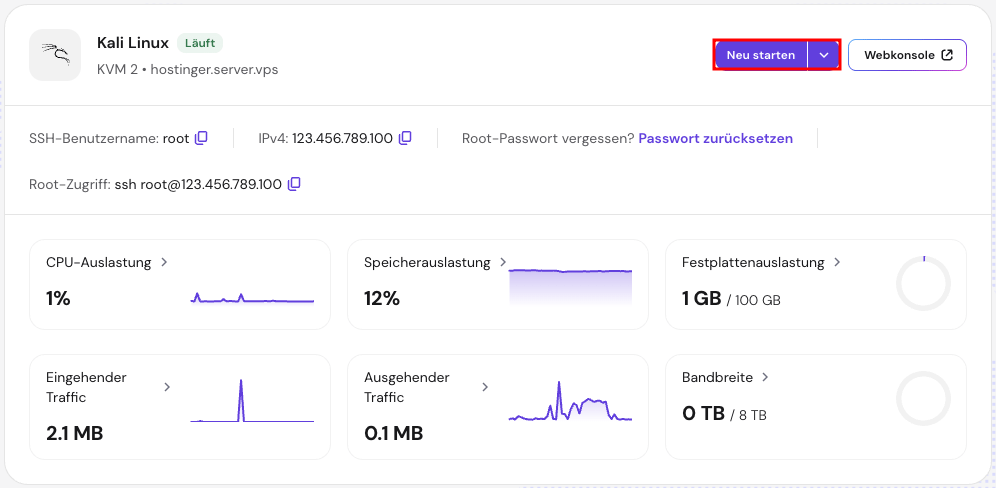Copy the IPv4 address 123.456.789.100
The image size is (996, 488).
[405, 138]
